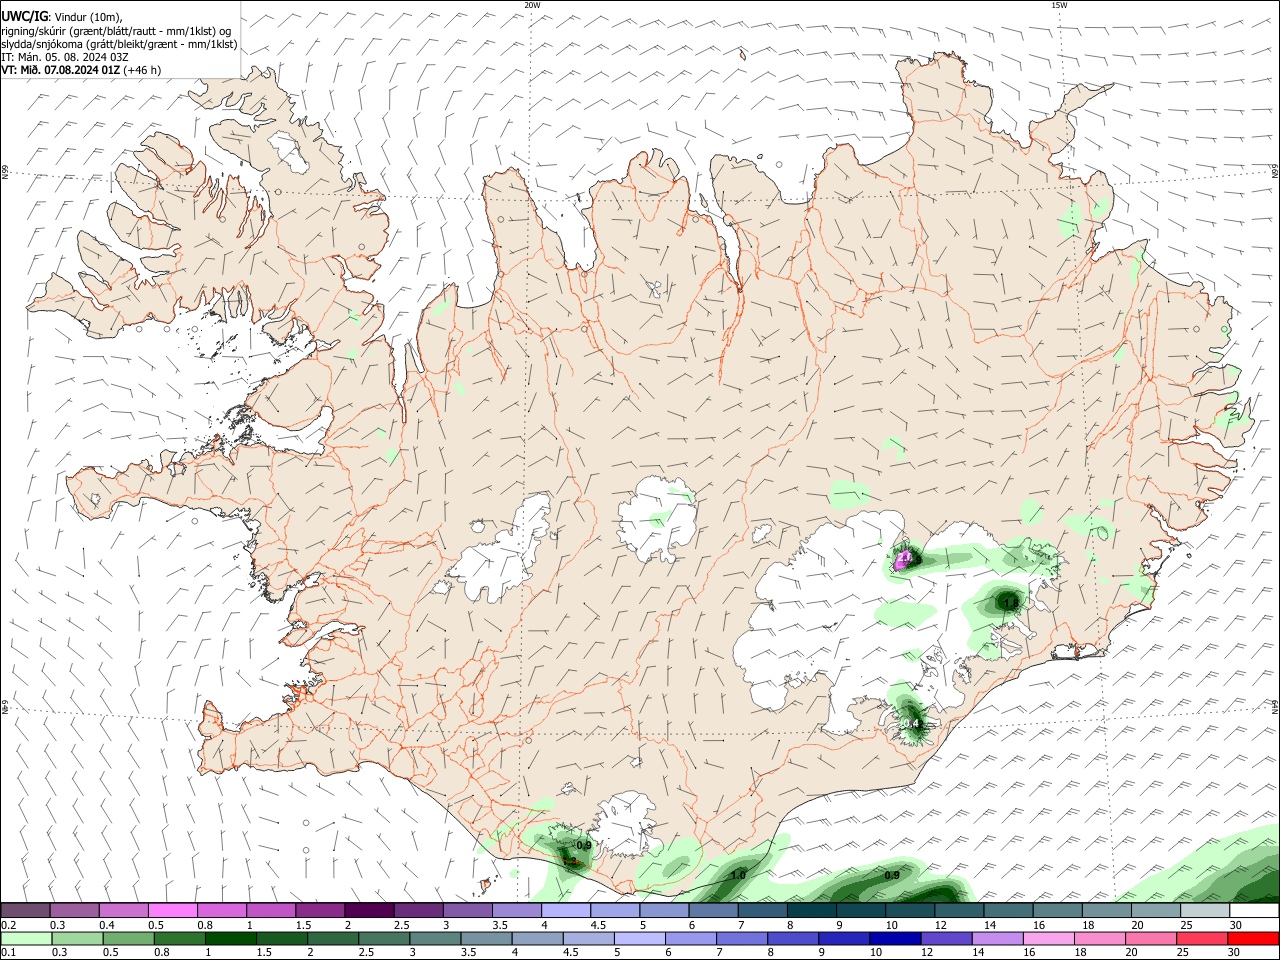Viewport: 1280px width, 960px height.
Task: Click the "15W" longitude label at the top
Action: click(1059, 5)
